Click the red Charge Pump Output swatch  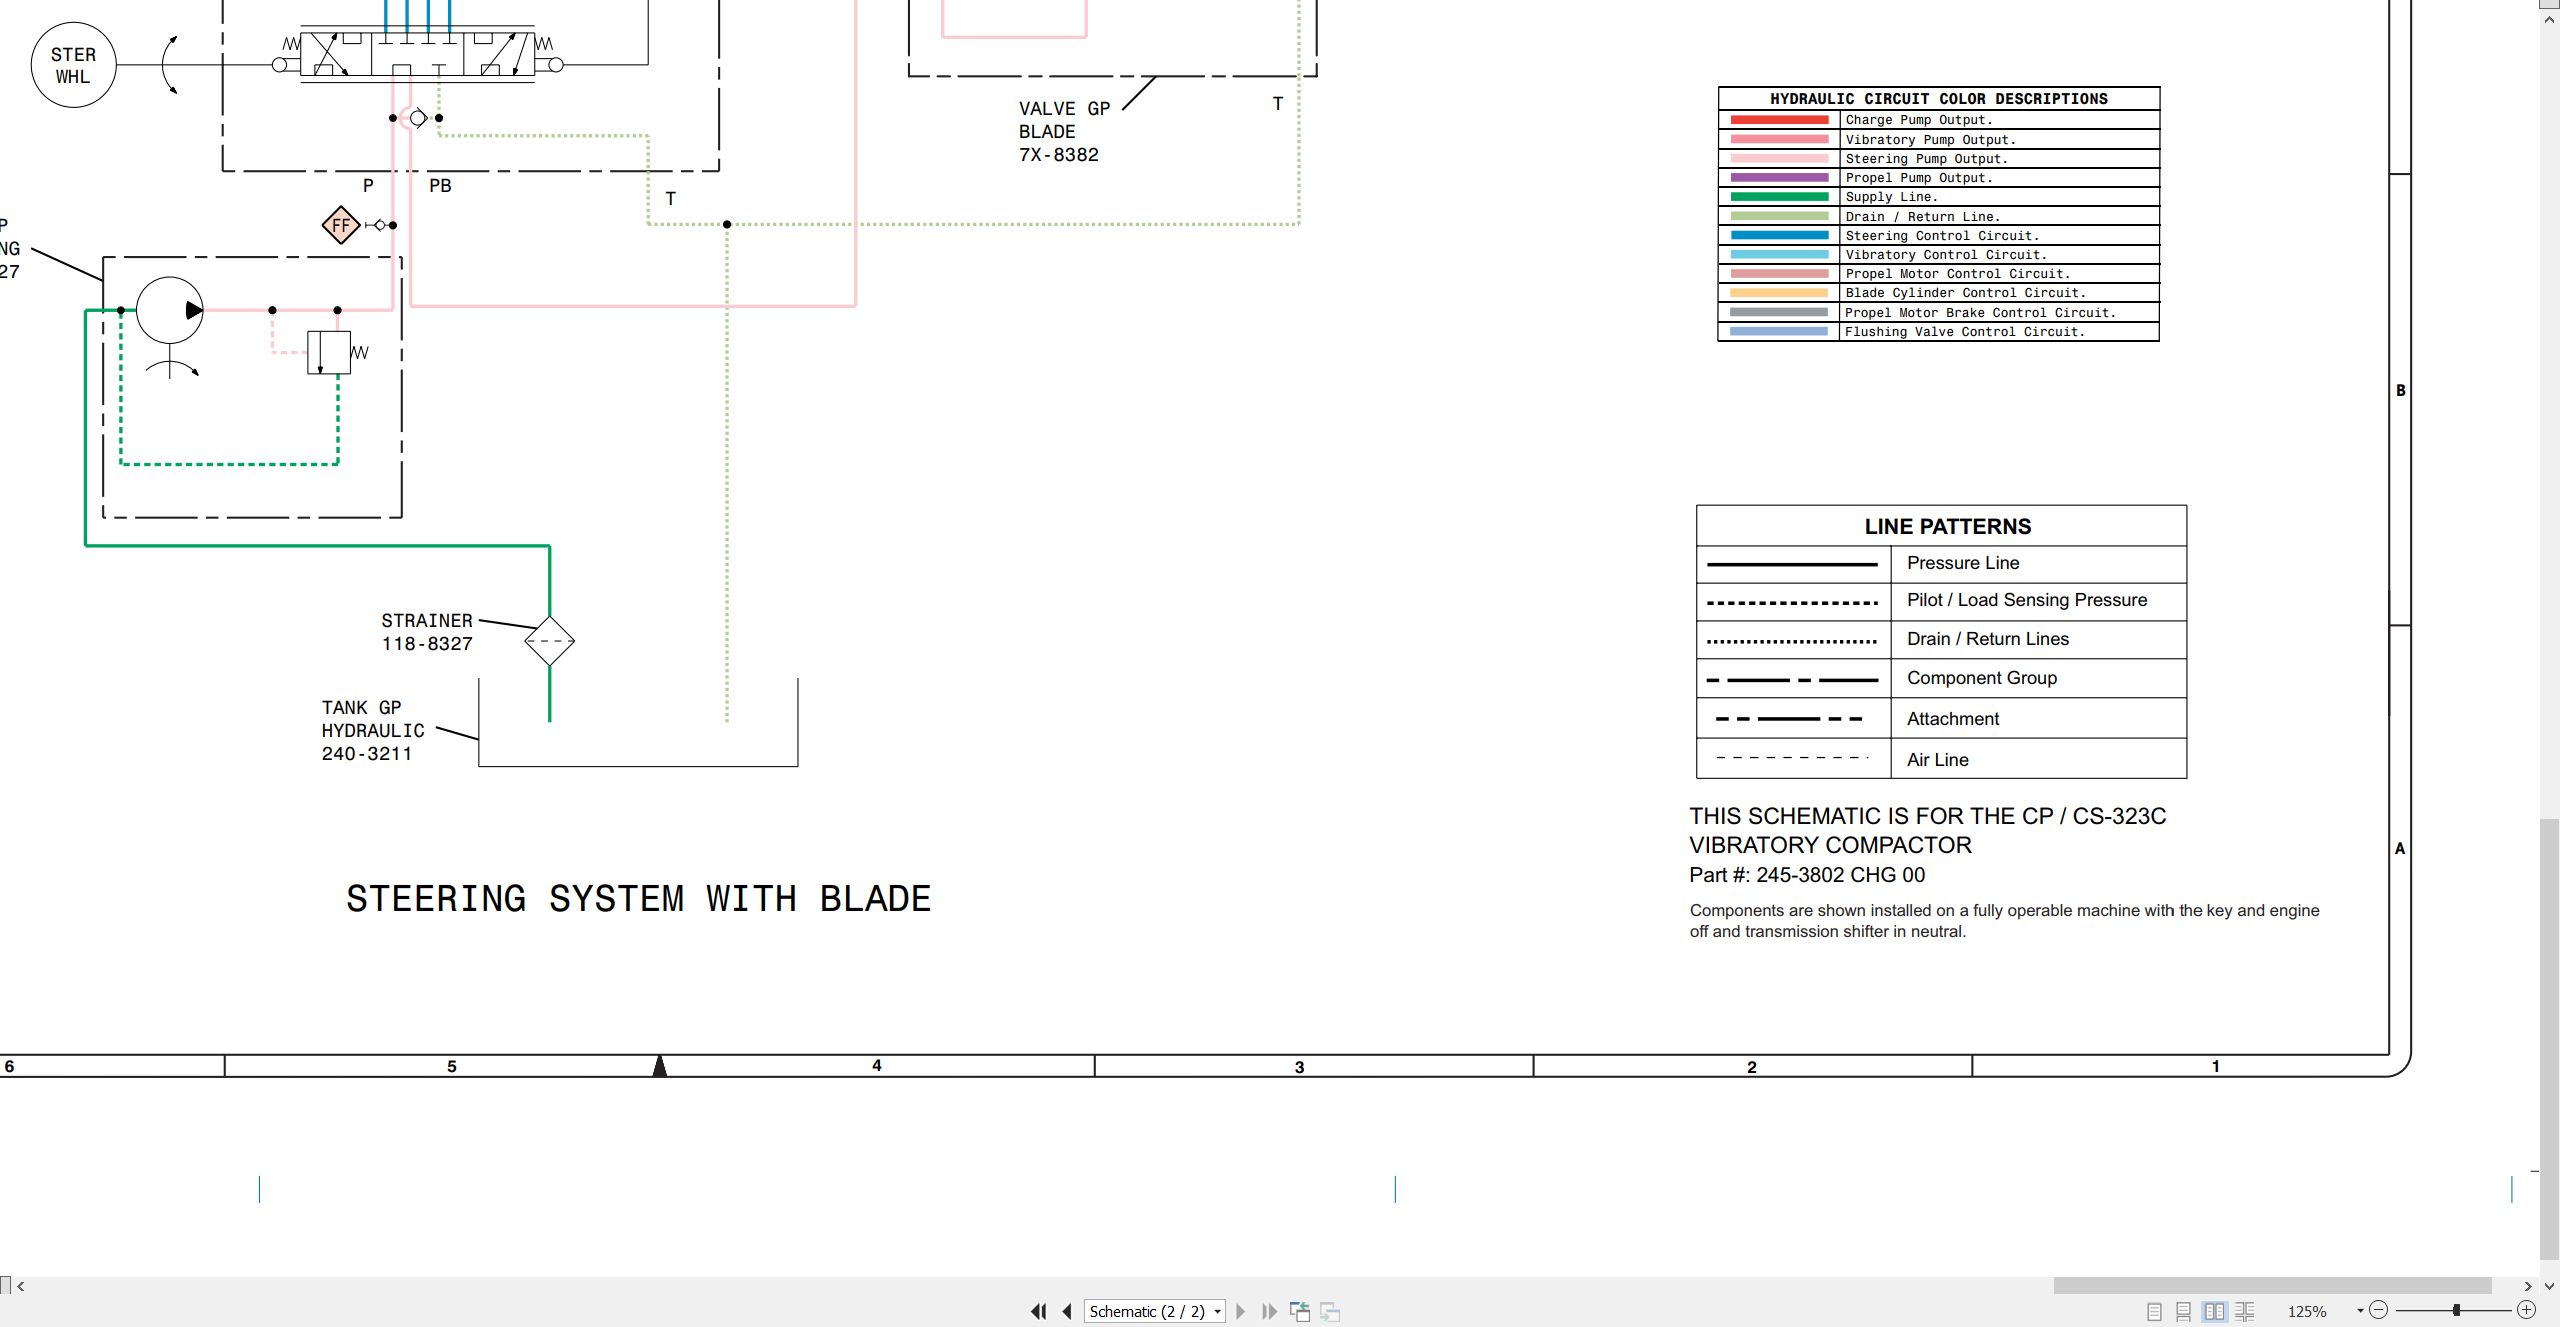tap(1779, 120)
